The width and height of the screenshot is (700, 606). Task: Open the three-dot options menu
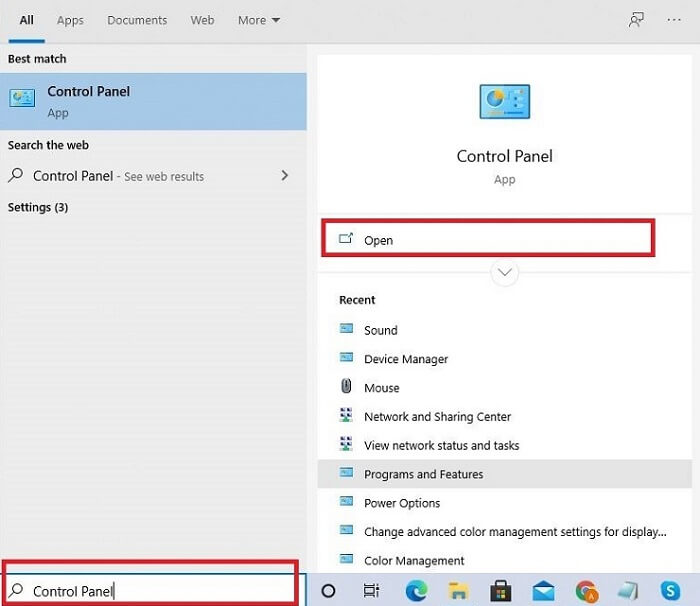coord(673,20)
